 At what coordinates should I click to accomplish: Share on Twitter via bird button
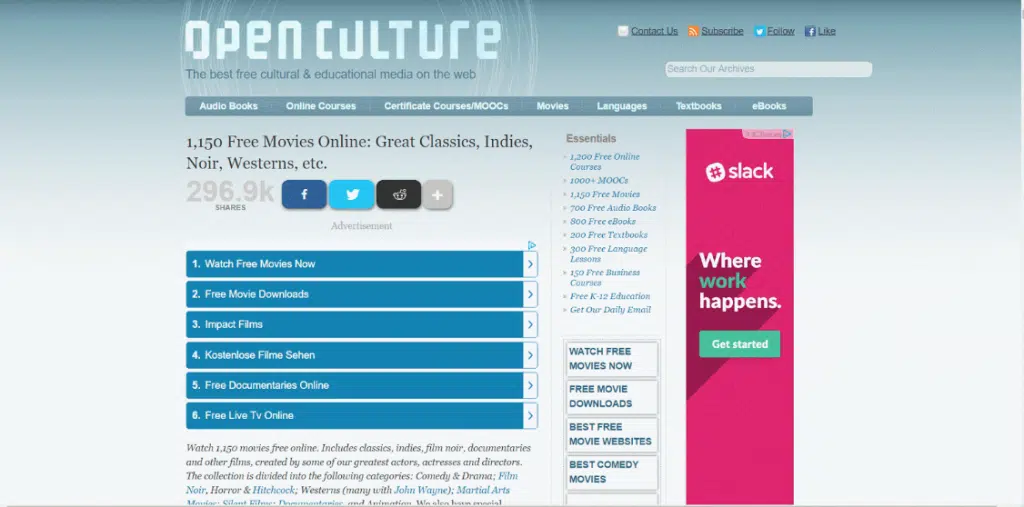point(352,195)
